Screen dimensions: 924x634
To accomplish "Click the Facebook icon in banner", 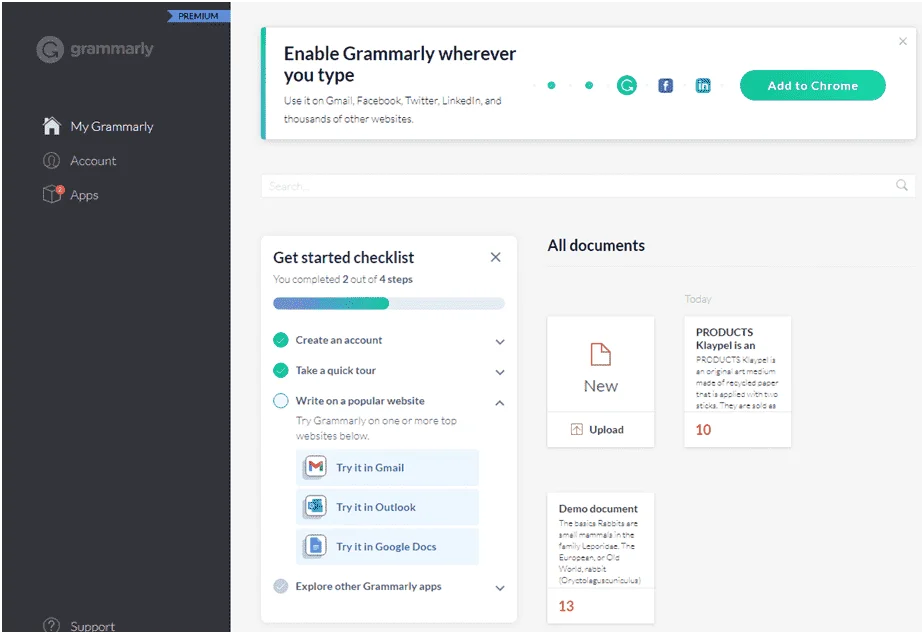I will pos(665,85).
